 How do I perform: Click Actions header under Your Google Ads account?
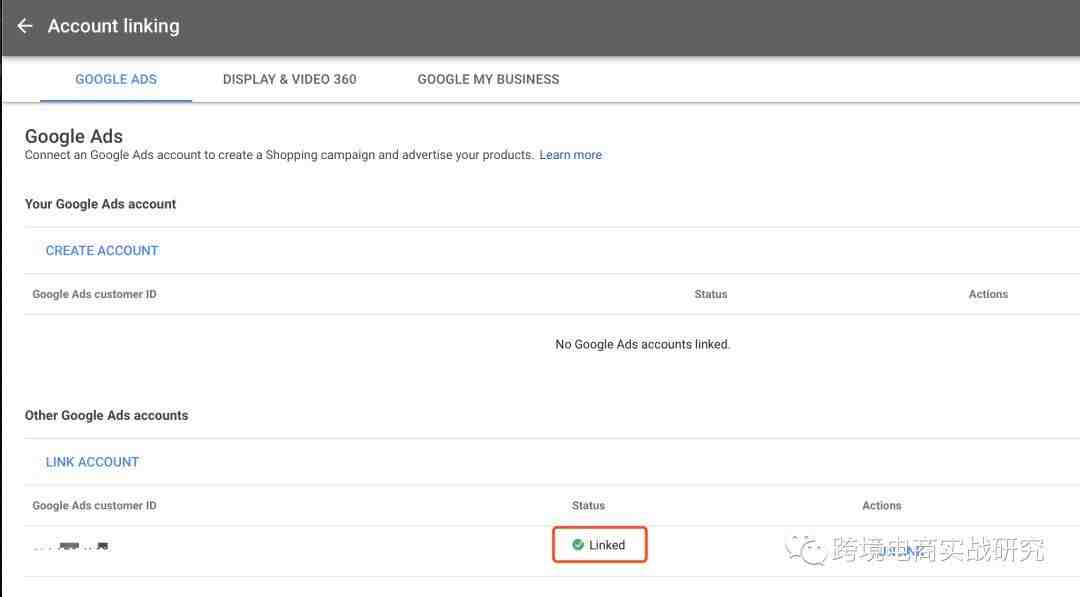pyautogui.click(x=988, y=294)
